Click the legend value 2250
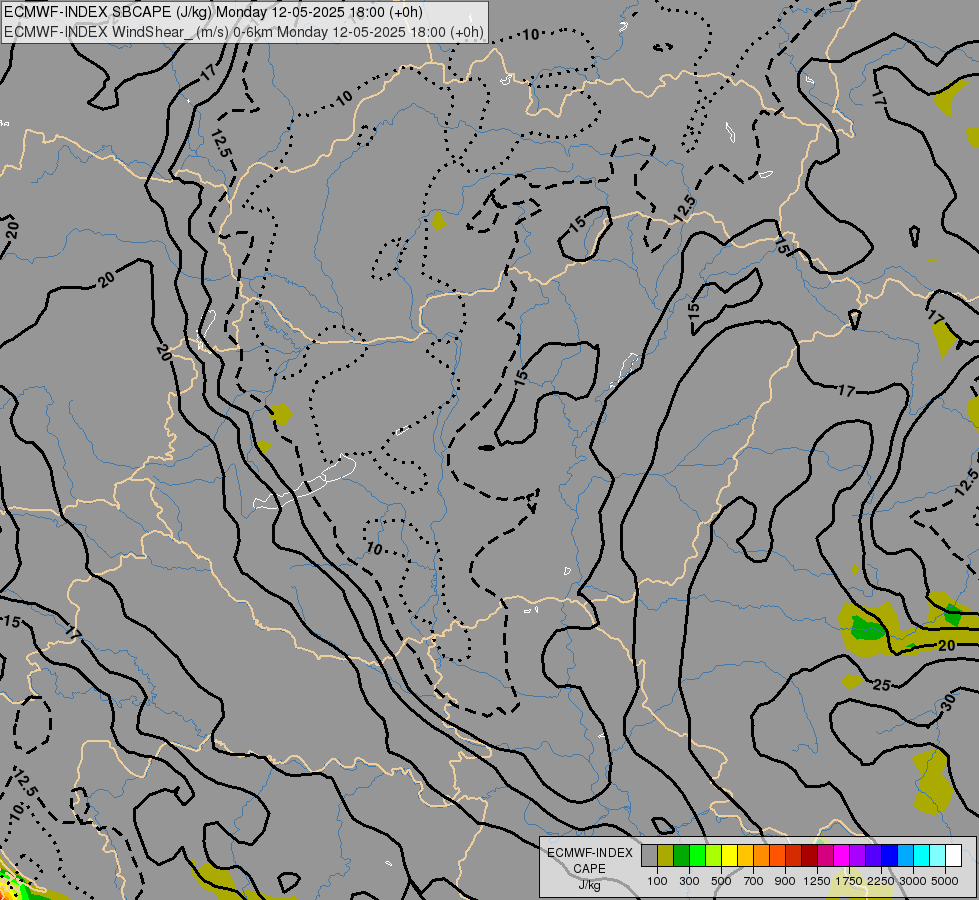 pos(881,881)
